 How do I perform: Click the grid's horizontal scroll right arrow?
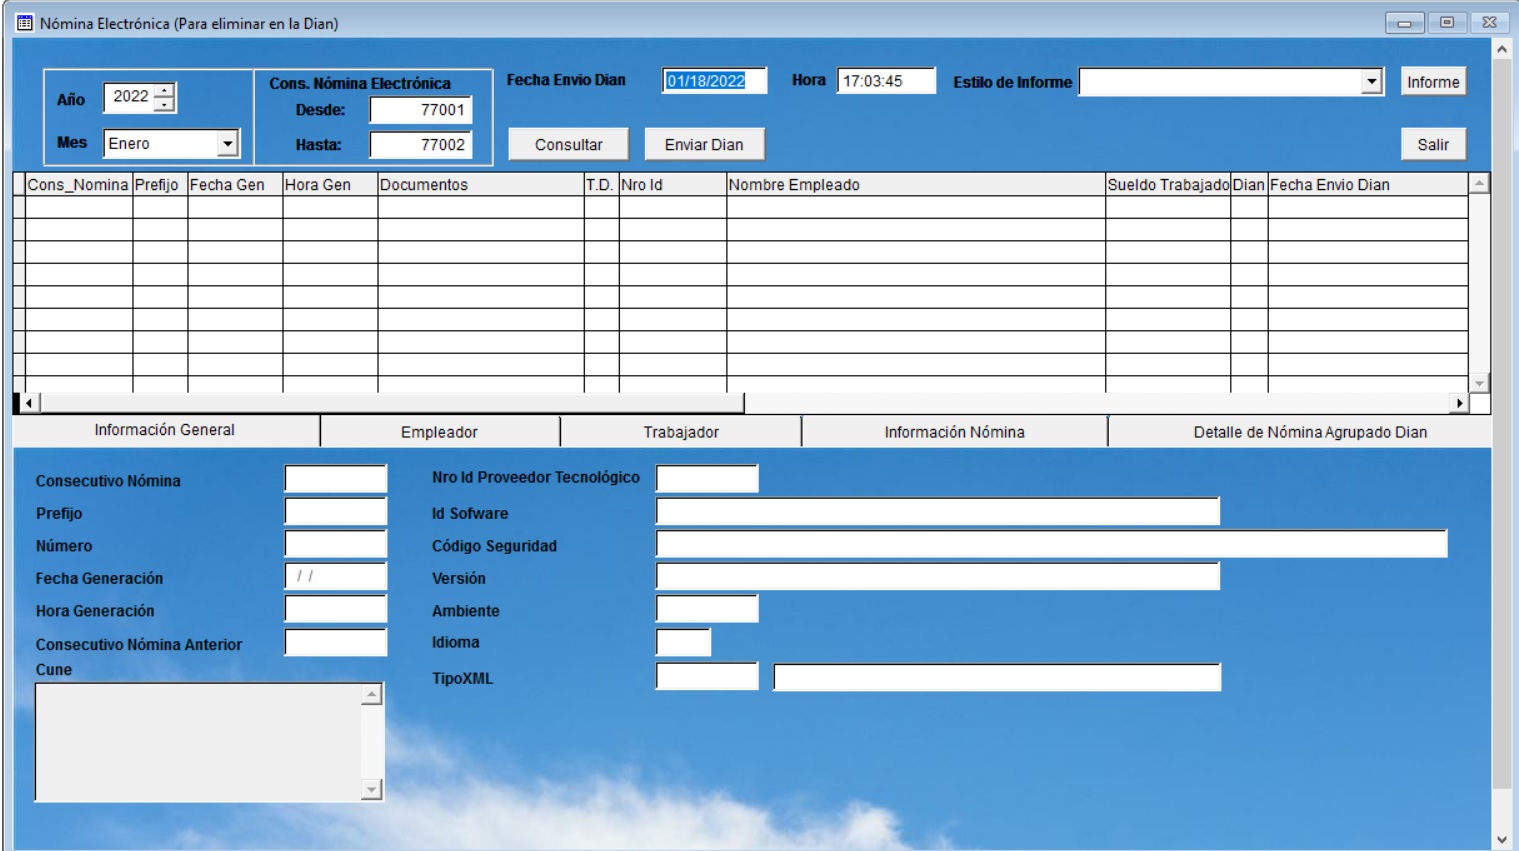point(1460,403)
